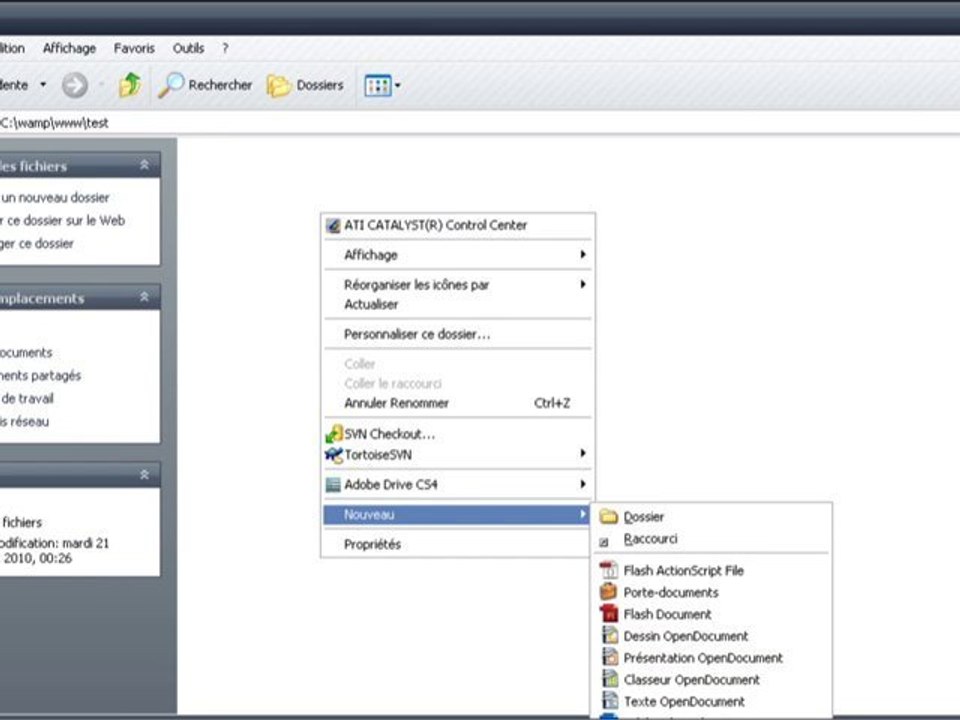This screenshot has width=960, height=720.
Task: Select ATI CATALYST(R) Control Center entry
Action: point(457,225)
